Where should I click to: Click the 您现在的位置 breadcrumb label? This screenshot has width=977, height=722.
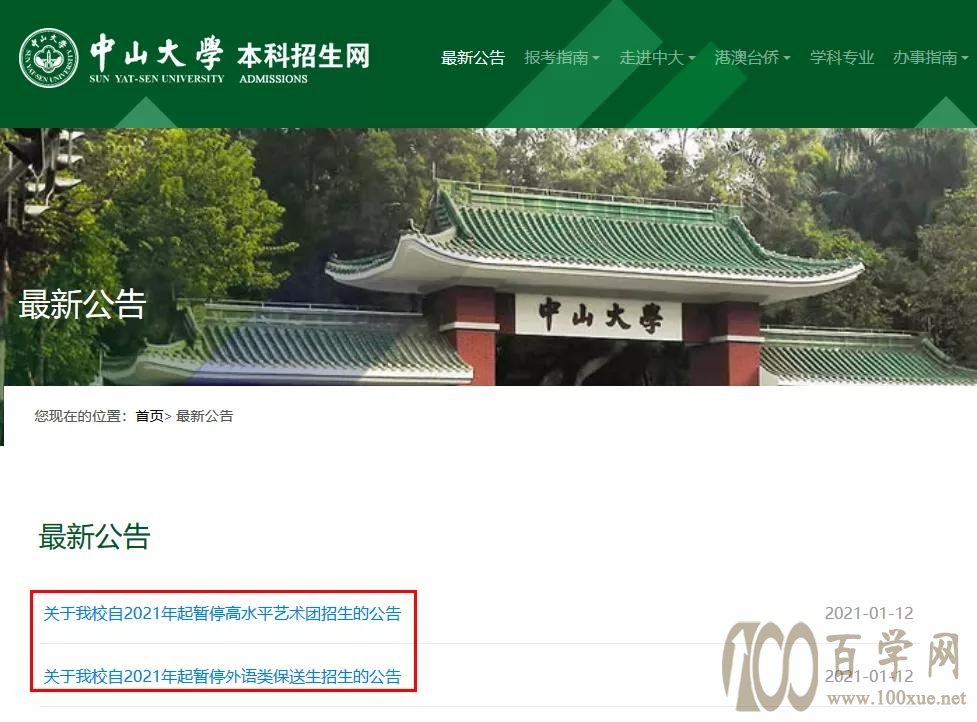pyautogui.click(x=80, y=416)
